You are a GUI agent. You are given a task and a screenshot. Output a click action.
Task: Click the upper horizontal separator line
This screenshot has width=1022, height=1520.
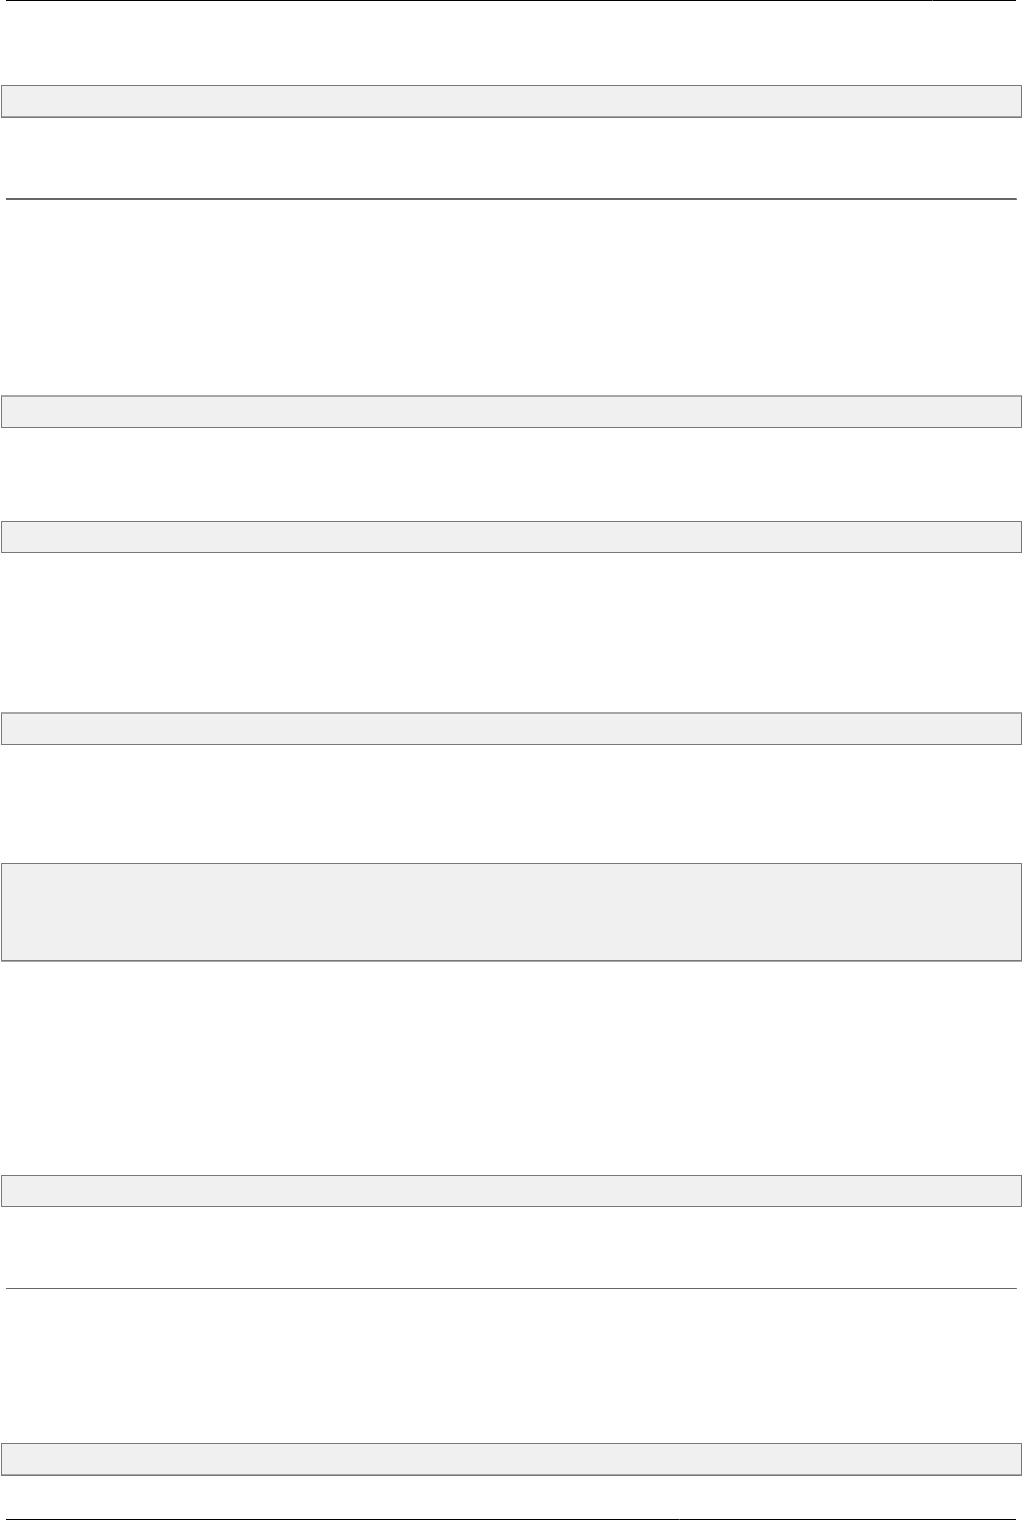tap(511, 199)
